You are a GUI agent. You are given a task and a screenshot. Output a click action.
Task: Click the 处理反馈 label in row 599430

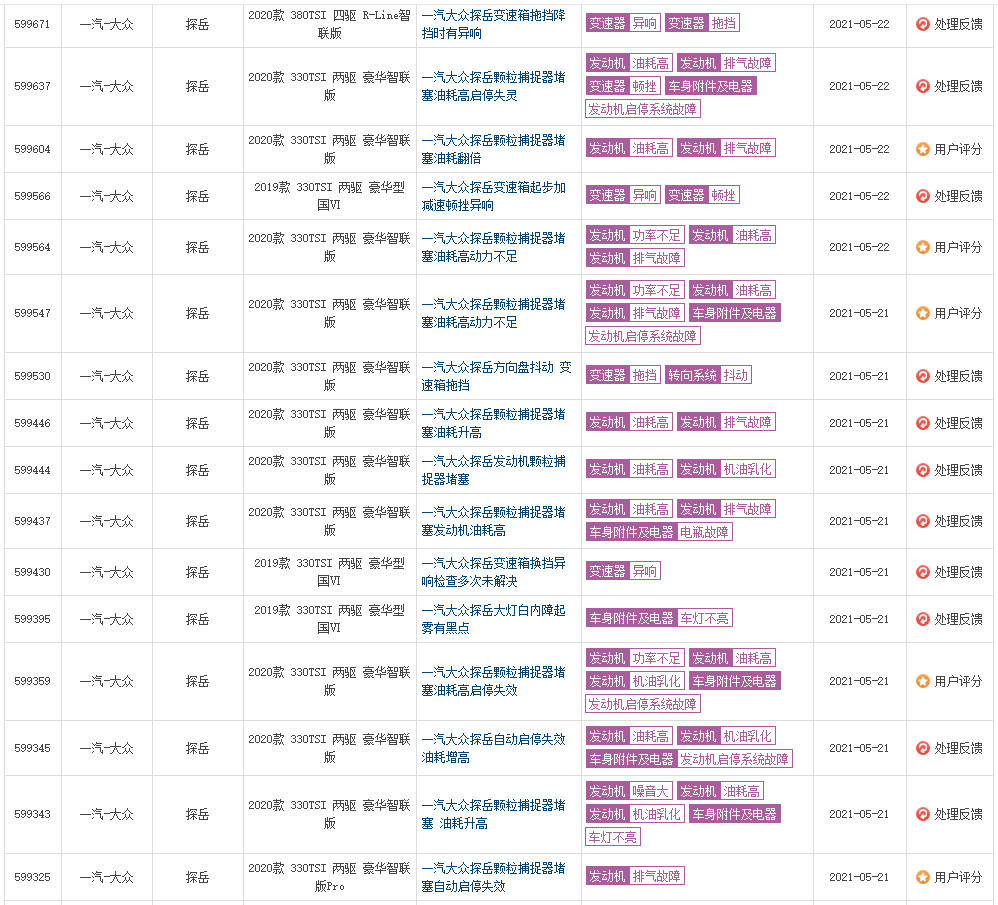point(958,572)
